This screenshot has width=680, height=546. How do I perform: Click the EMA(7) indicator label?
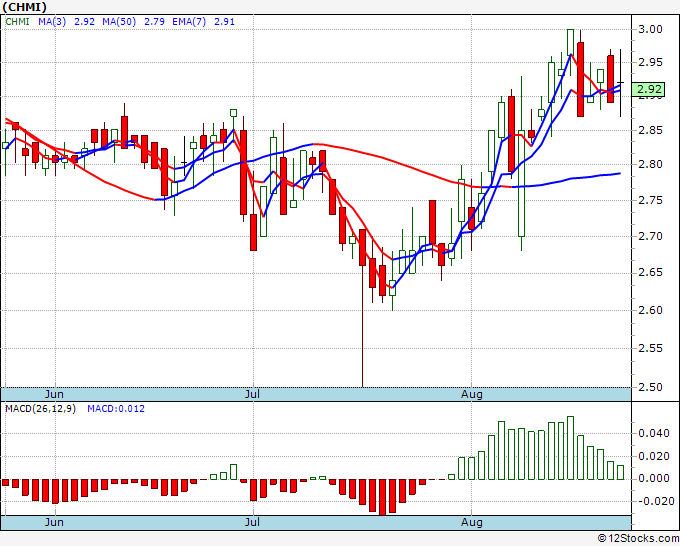189,22
